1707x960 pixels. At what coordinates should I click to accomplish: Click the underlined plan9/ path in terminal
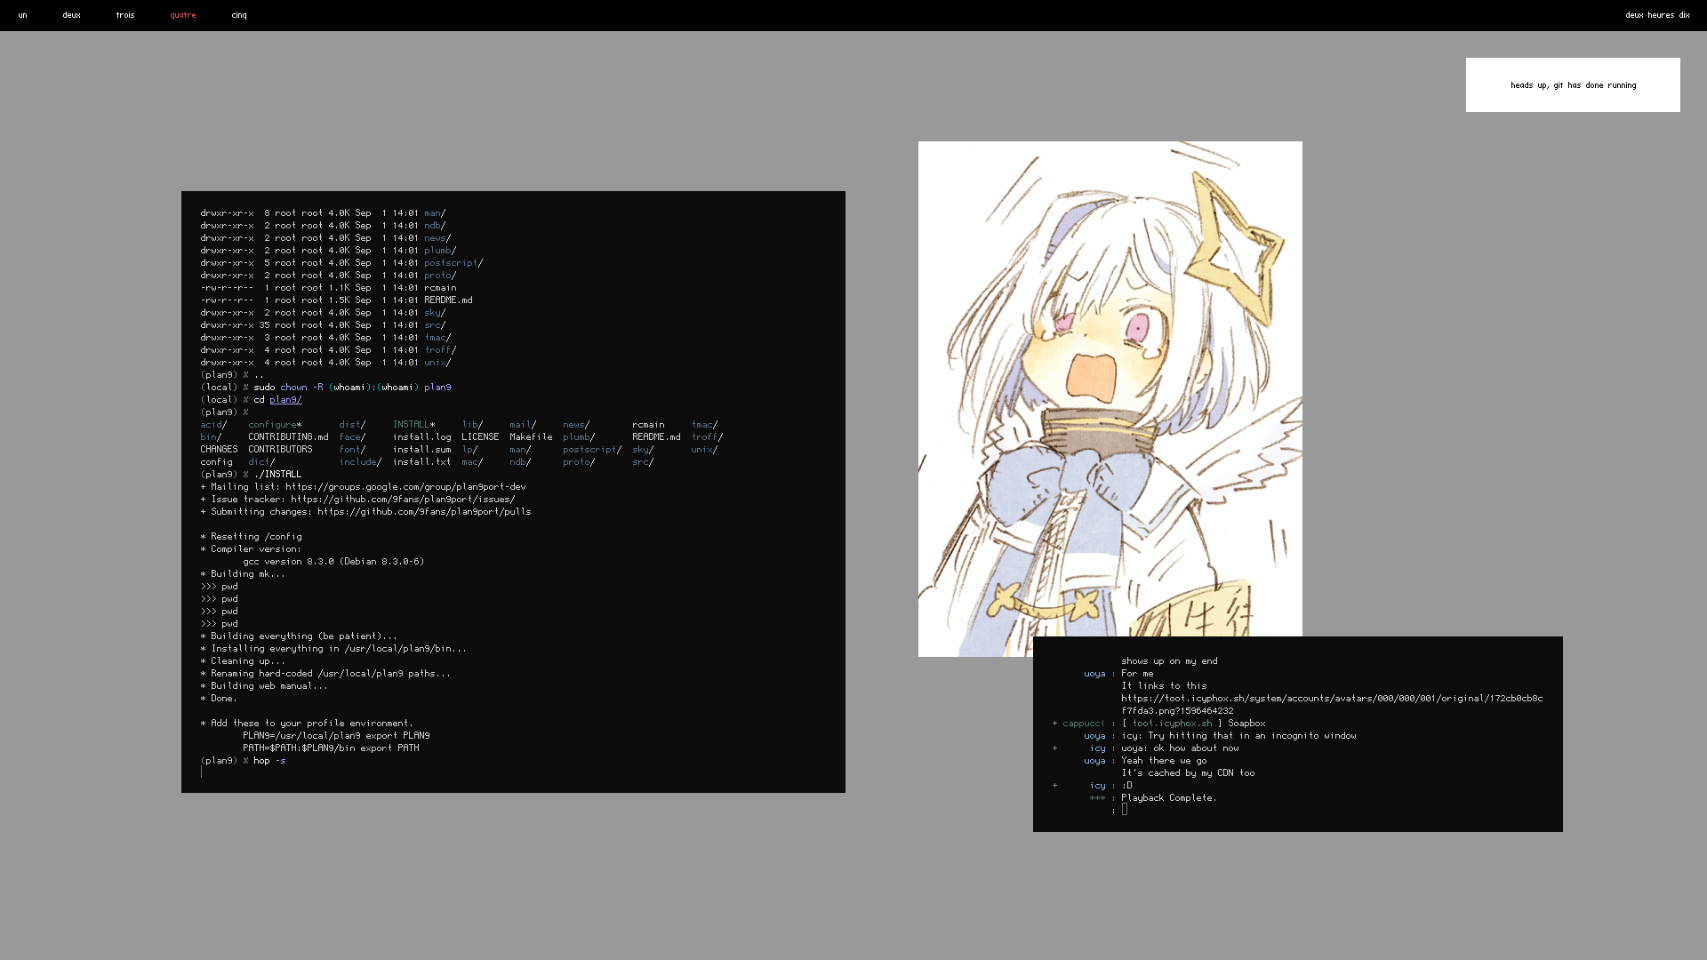285,400
